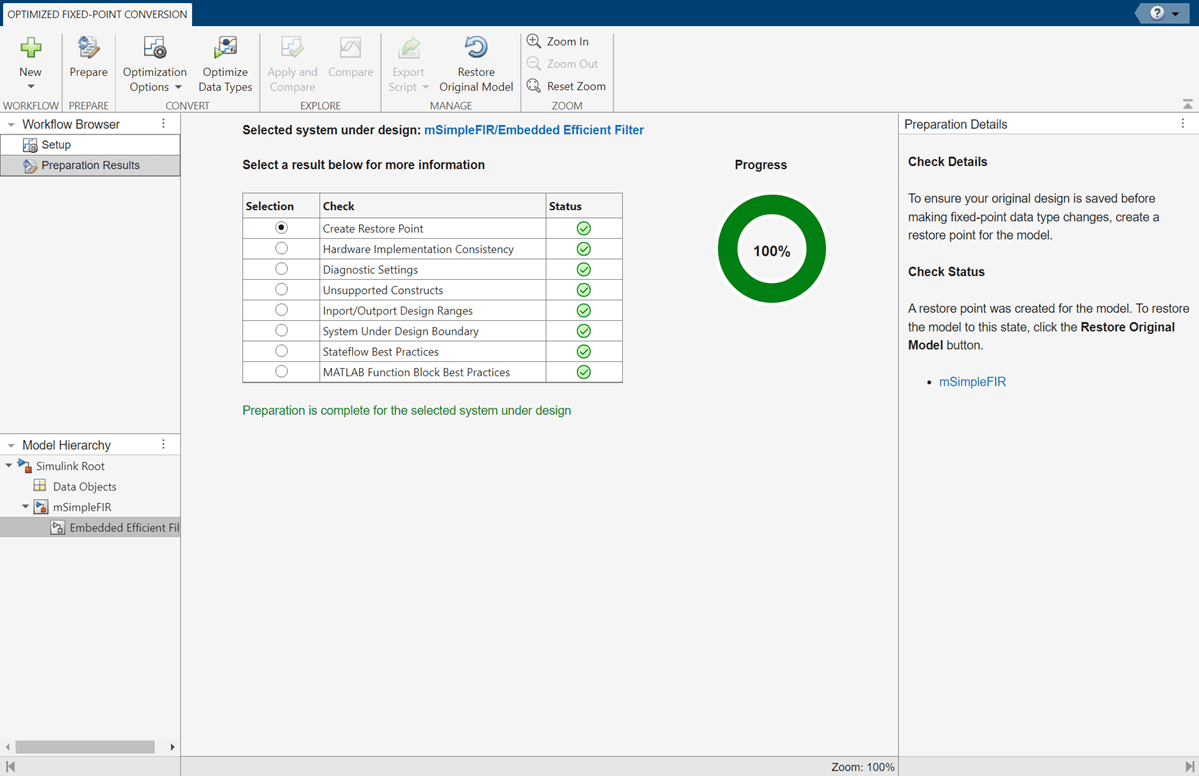Click the Reset Zoom icon

534,86
